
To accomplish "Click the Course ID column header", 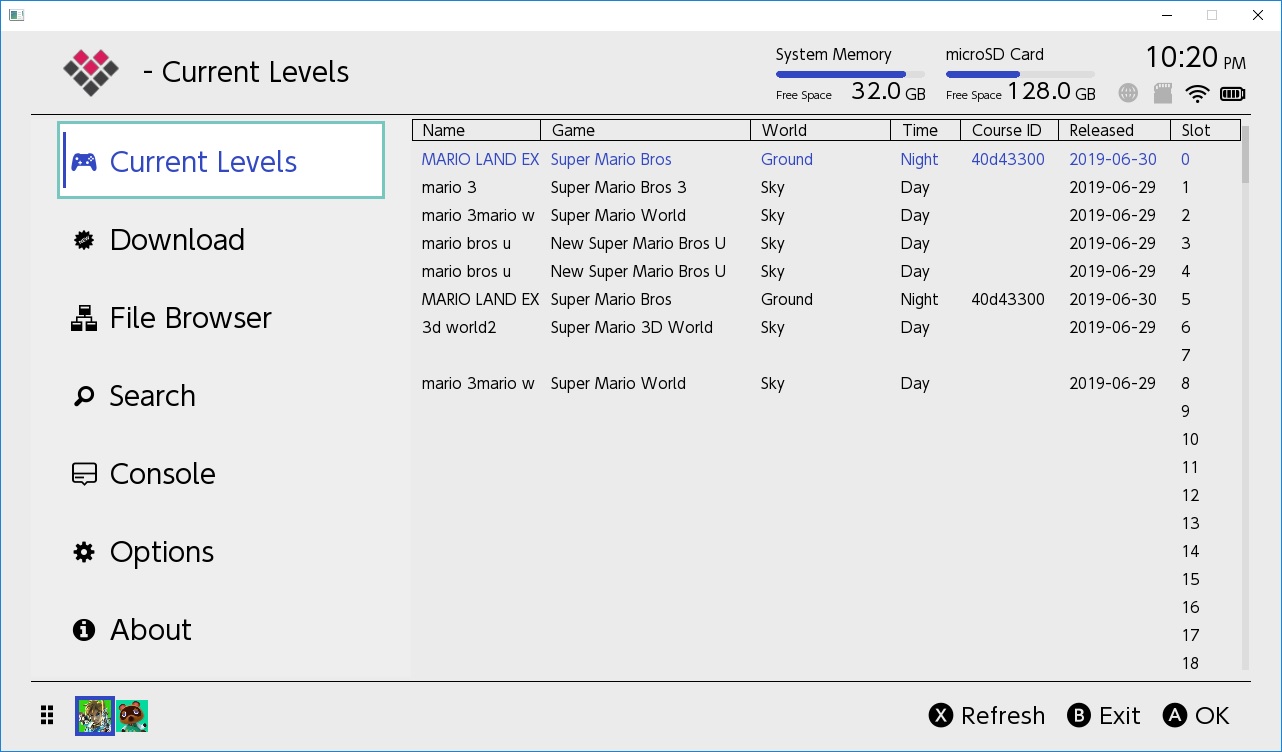I will click(1009, 130).
